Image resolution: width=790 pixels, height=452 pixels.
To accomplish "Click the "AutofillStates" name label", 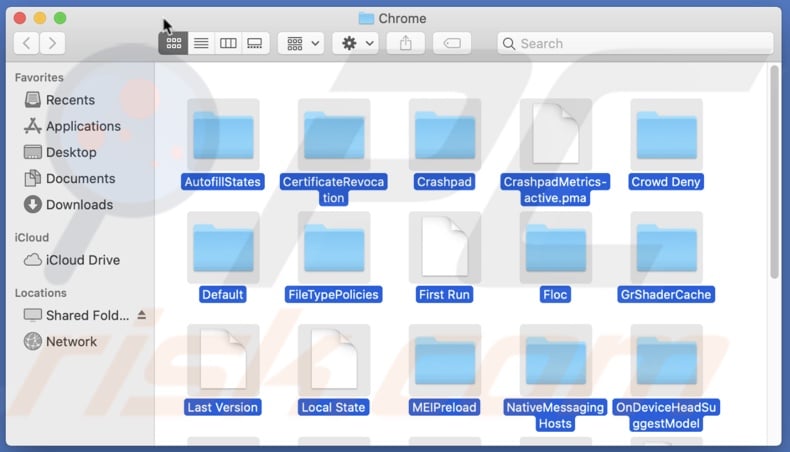I will pos(223,182).
